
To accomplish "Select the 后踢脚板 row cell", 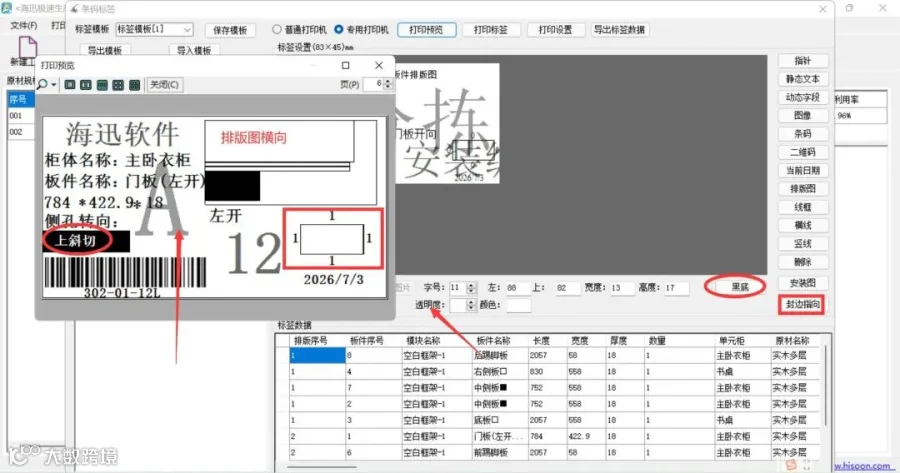I will (x=500, y=356).
